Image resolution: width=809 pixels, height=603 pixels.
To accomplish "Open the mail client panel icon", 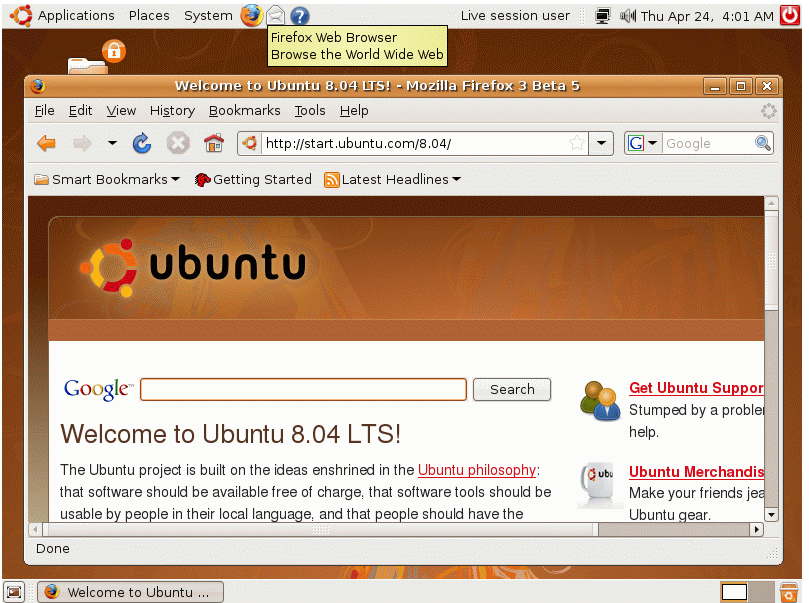I will (x=276, y=15).
